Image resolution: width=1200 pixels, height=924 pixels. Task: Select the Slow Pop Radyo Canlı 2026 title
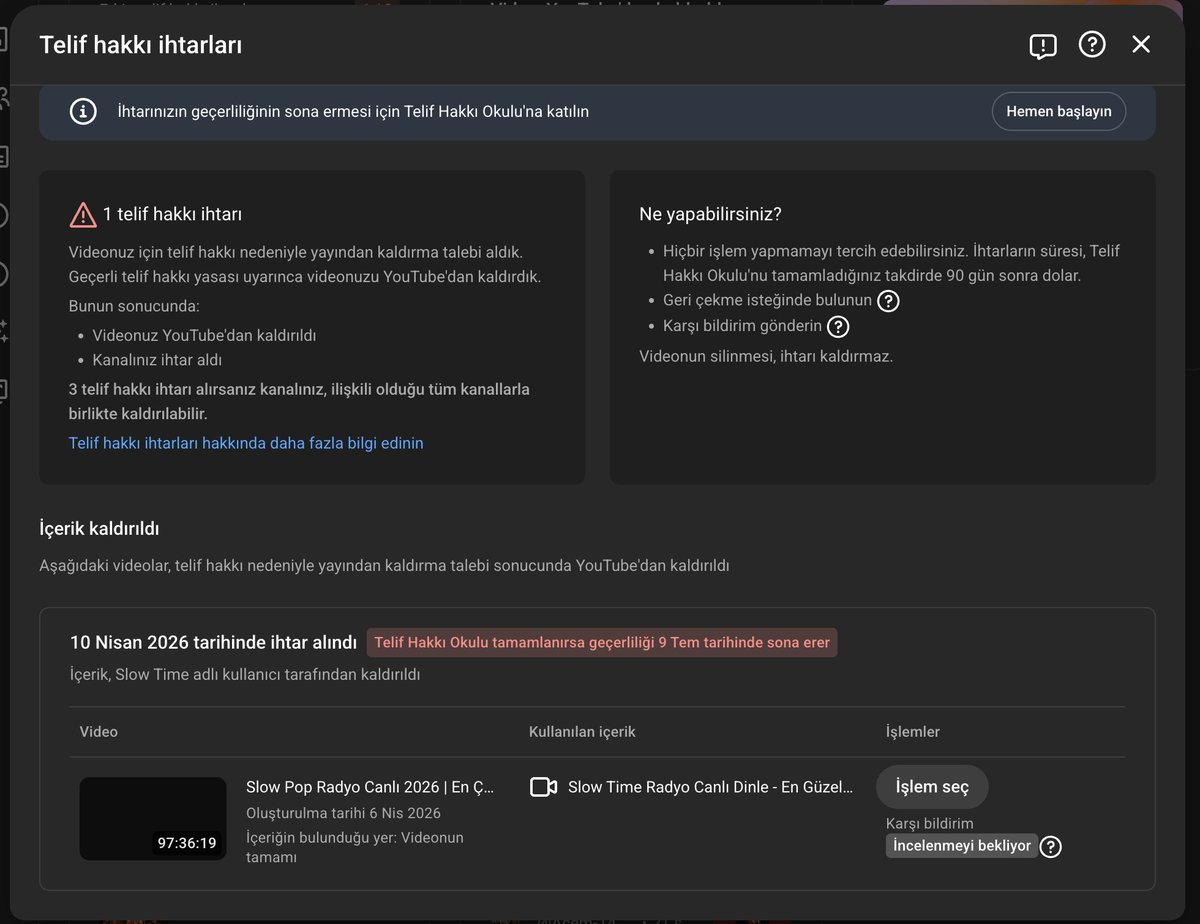370,787
